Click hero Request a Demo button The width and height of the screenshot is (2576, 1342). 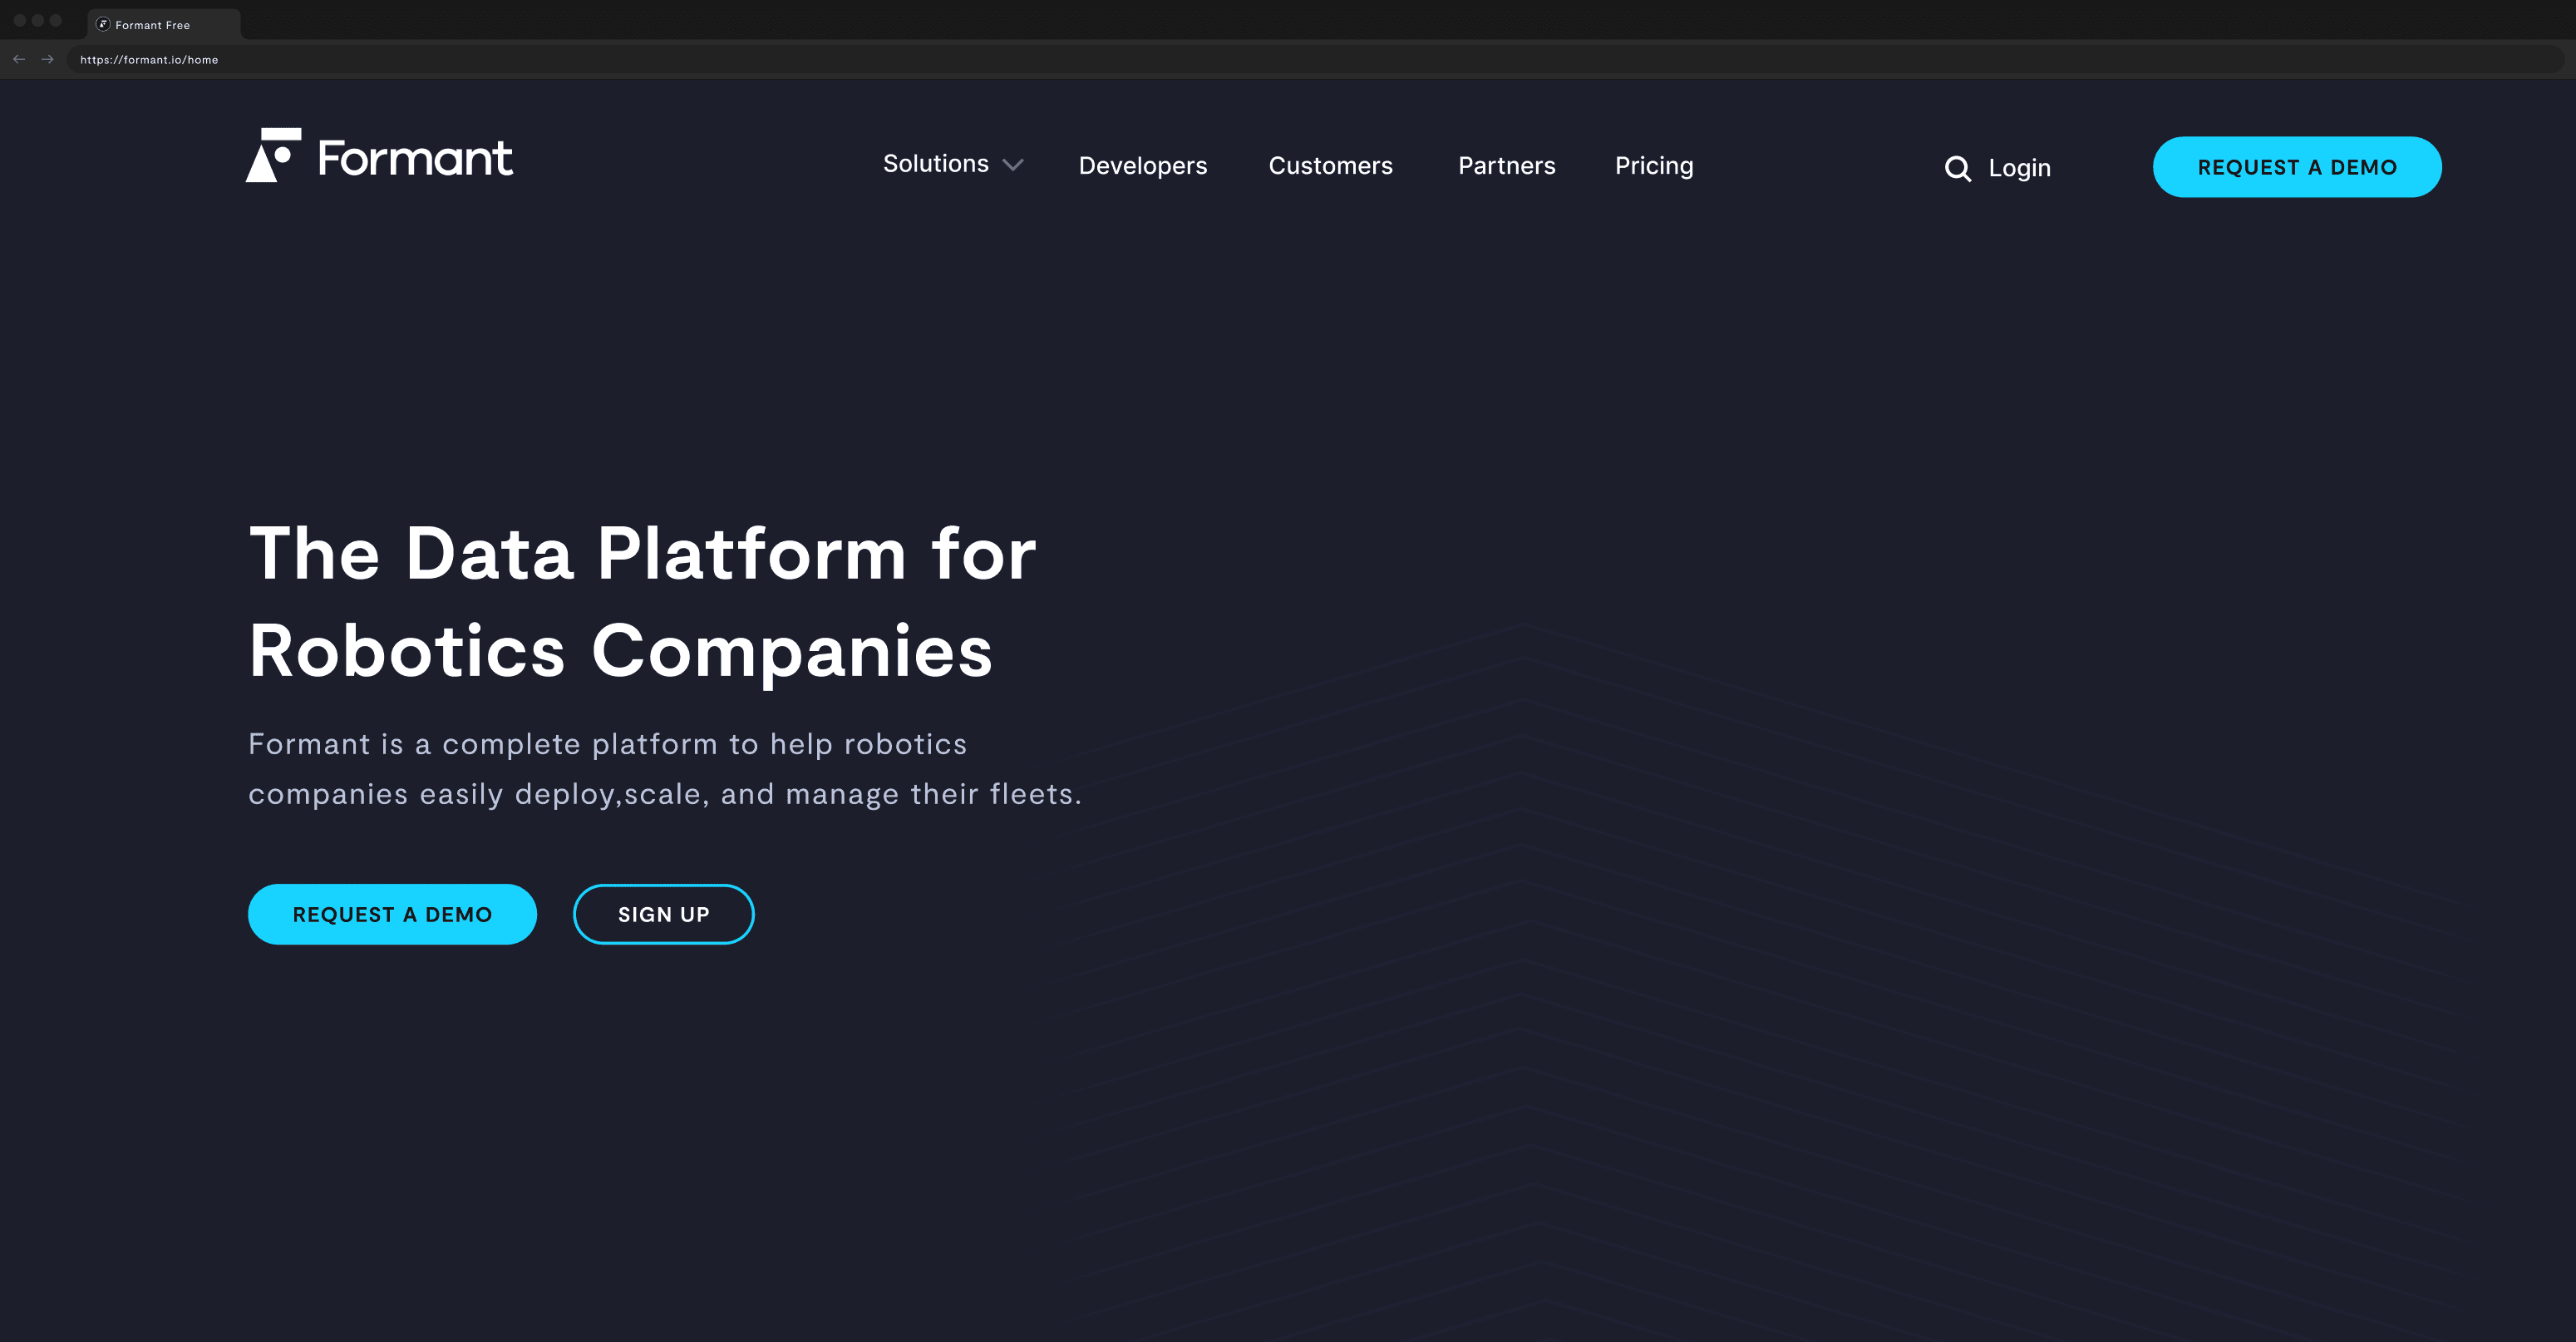coord(392,914)
